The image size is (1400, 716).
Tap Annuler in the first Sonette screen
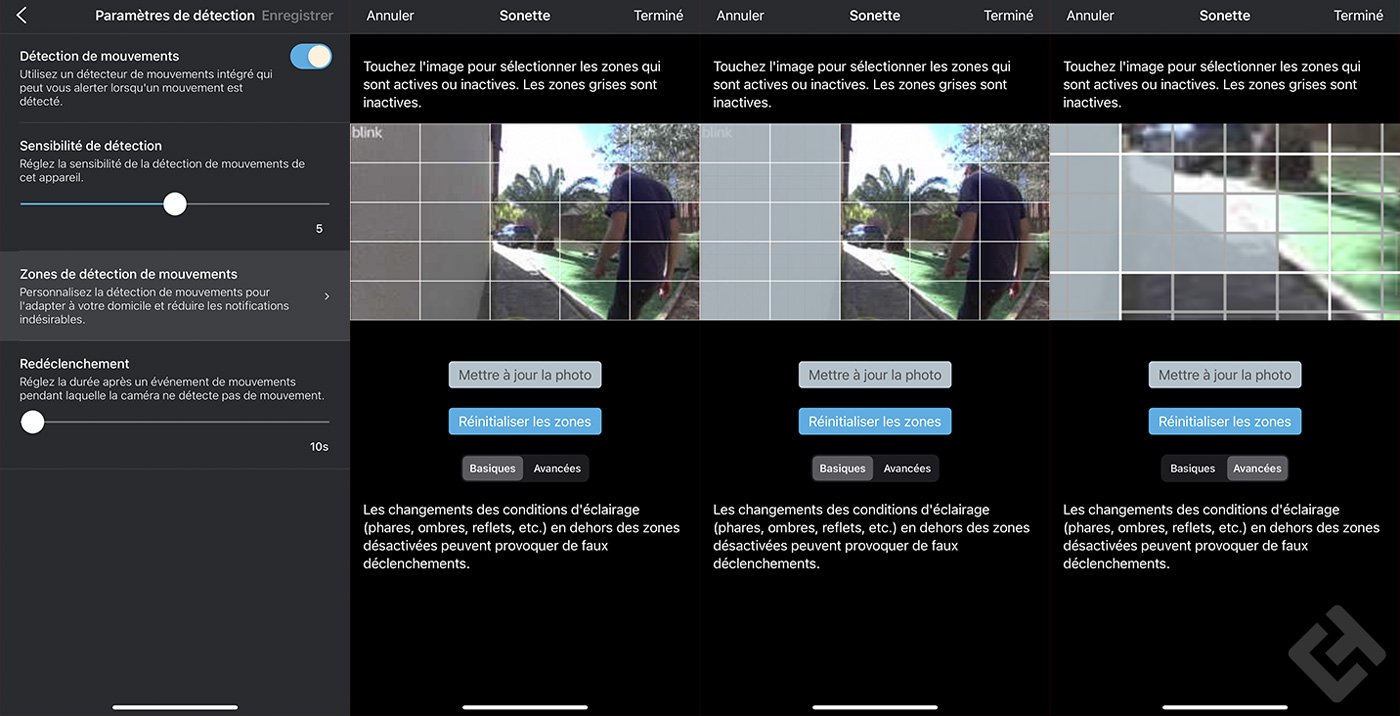tap(390, 16)
